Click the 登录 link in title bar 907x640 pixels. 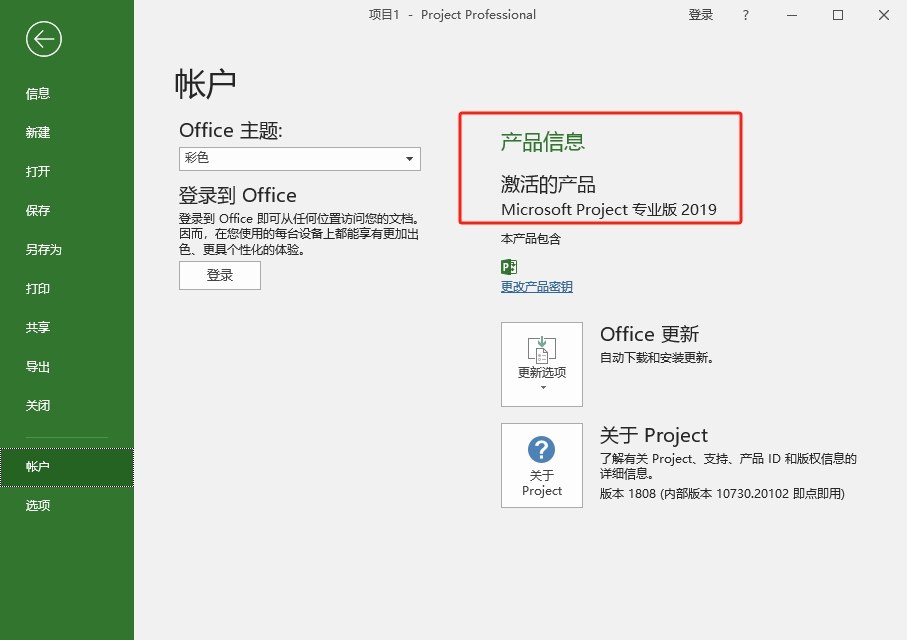[x=700, y=15]
